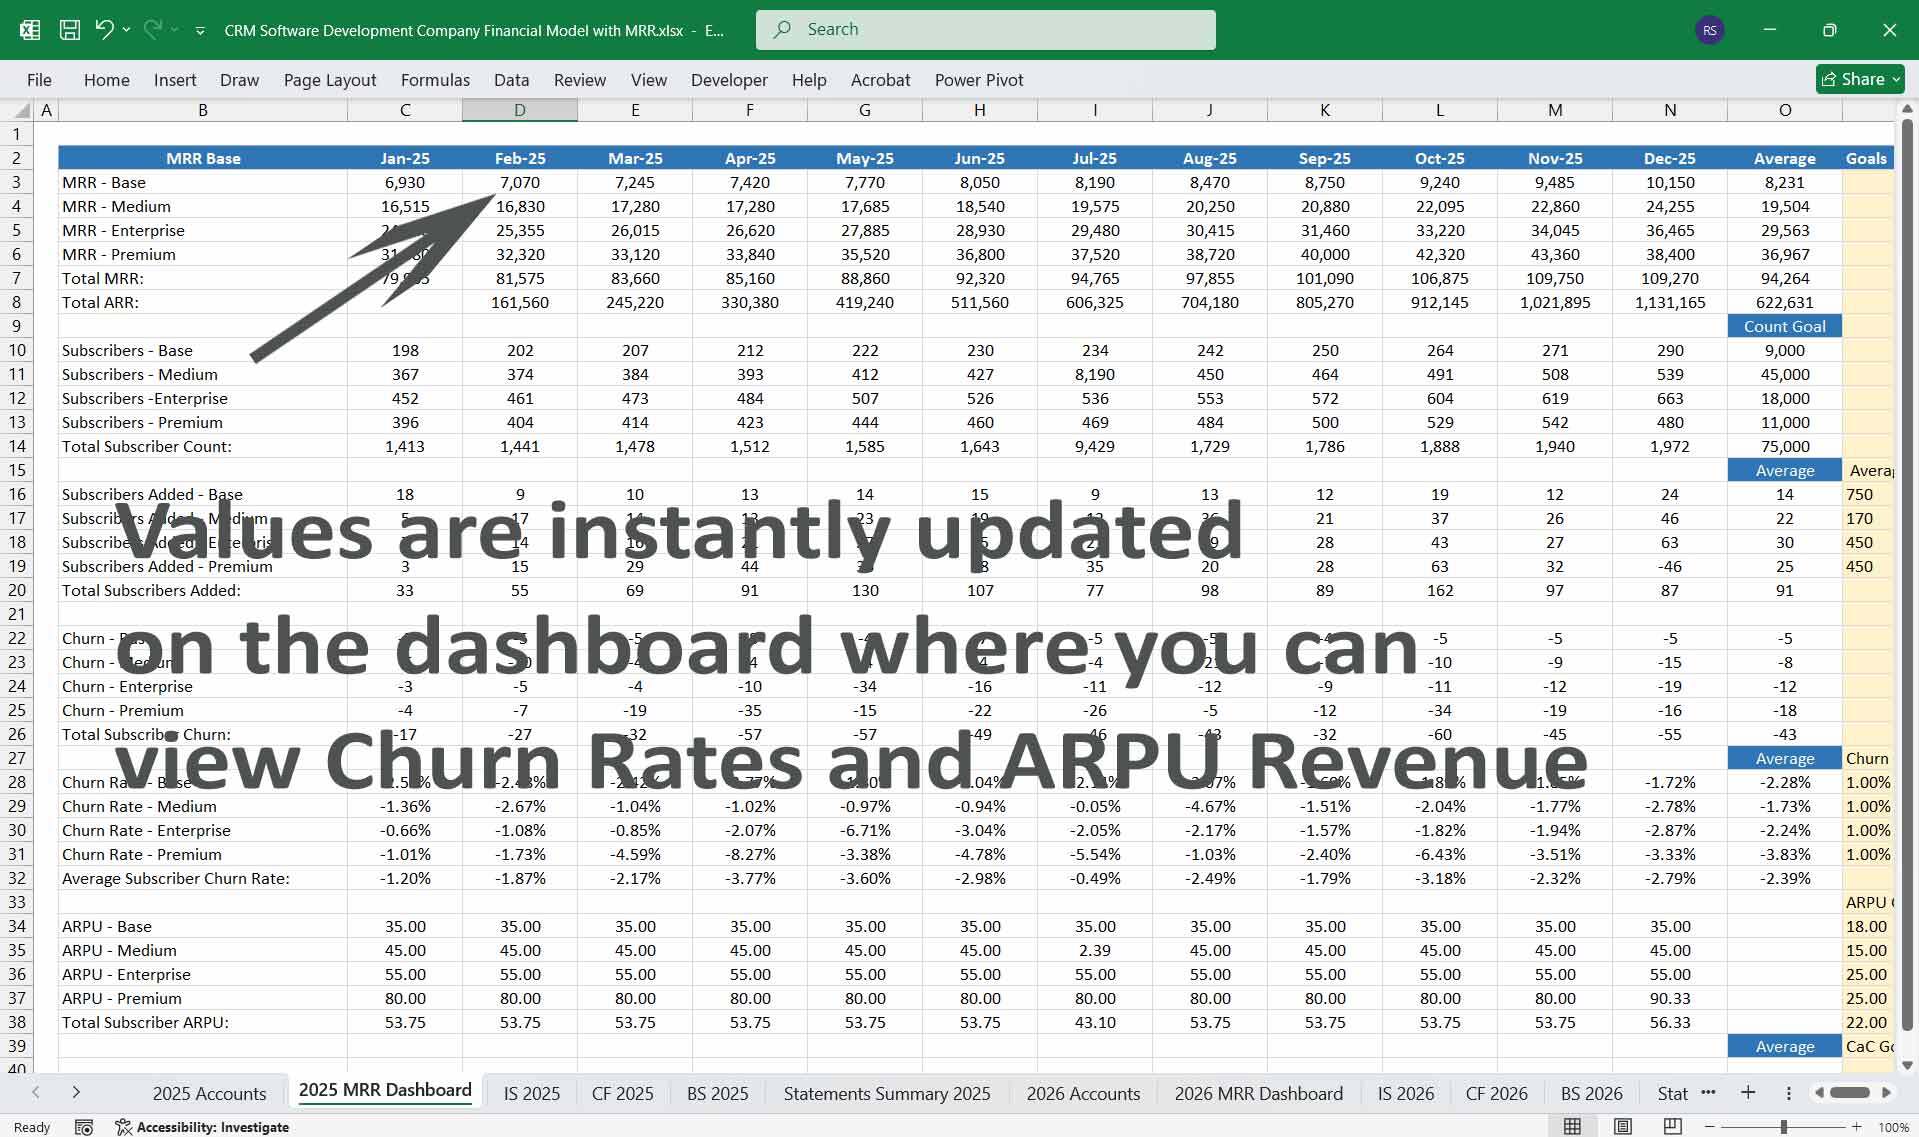Open the Undo history dropdown arrow
Image resolution: width=1919 pixels, height=1137 pixels.
[126, 30]
